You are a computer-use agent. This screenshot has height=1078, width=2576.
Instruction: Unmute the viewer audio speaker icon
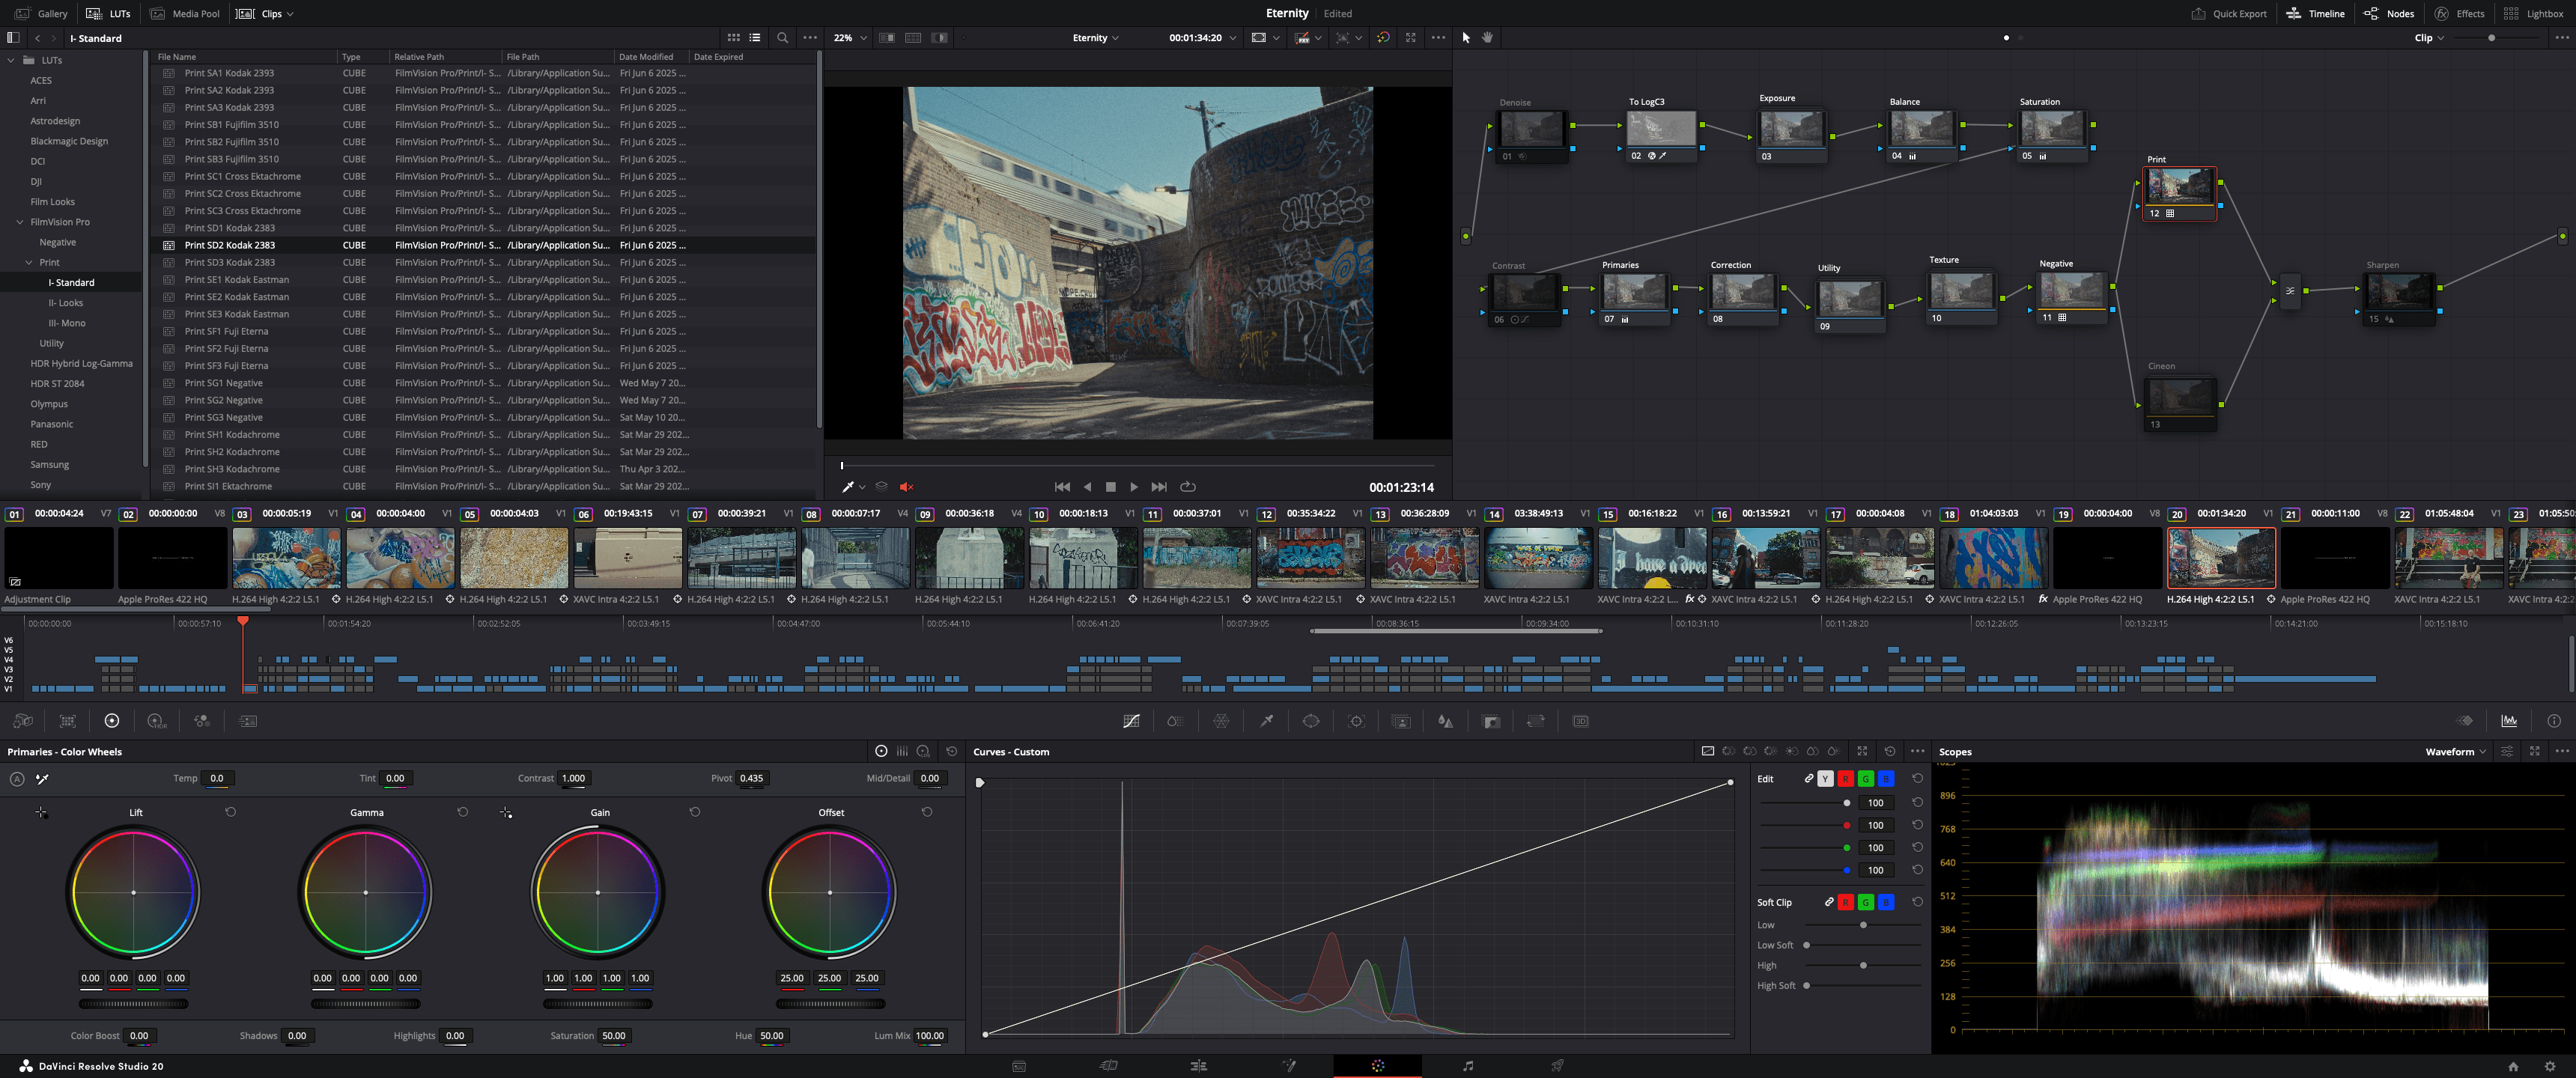[x=906, y=487]
